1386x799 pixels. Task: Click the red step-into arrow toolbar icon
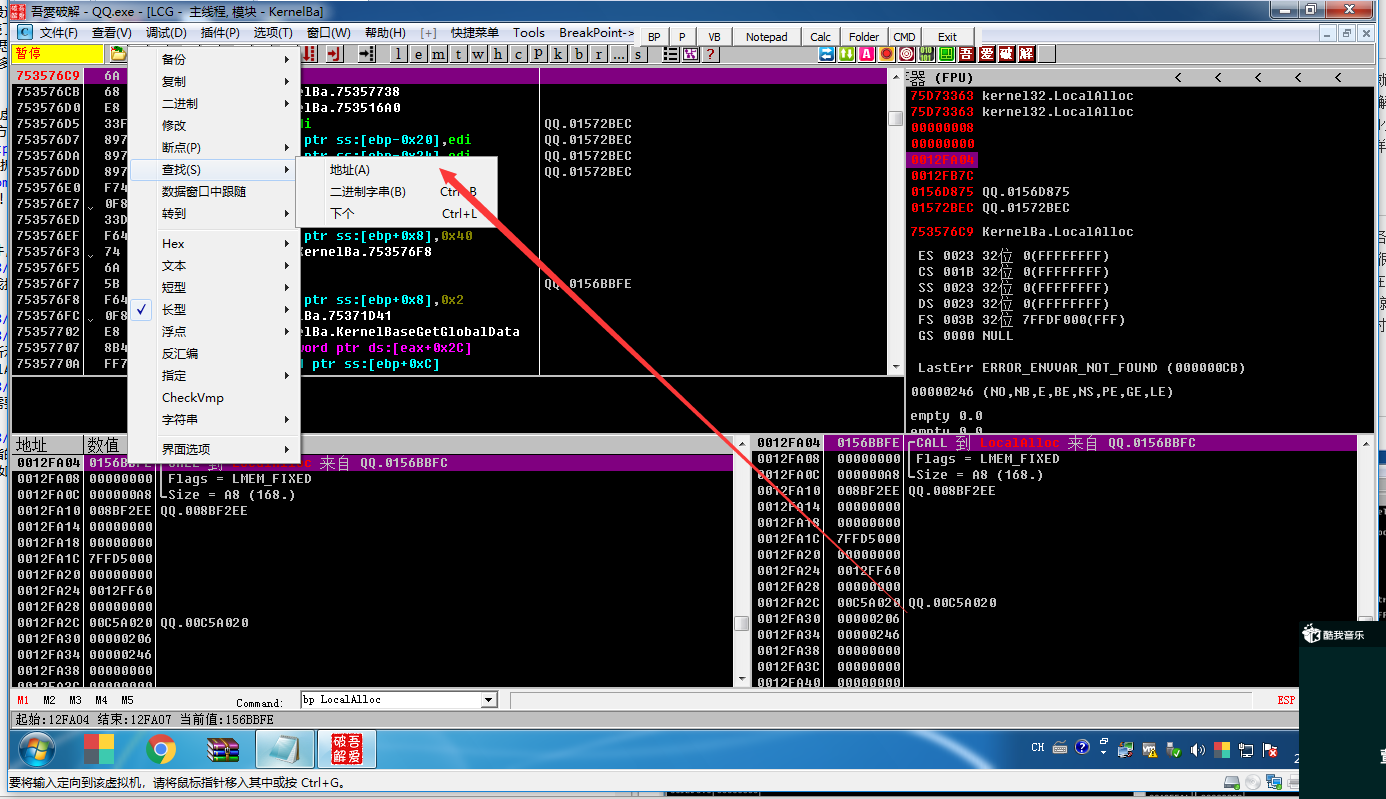[310, 54]
